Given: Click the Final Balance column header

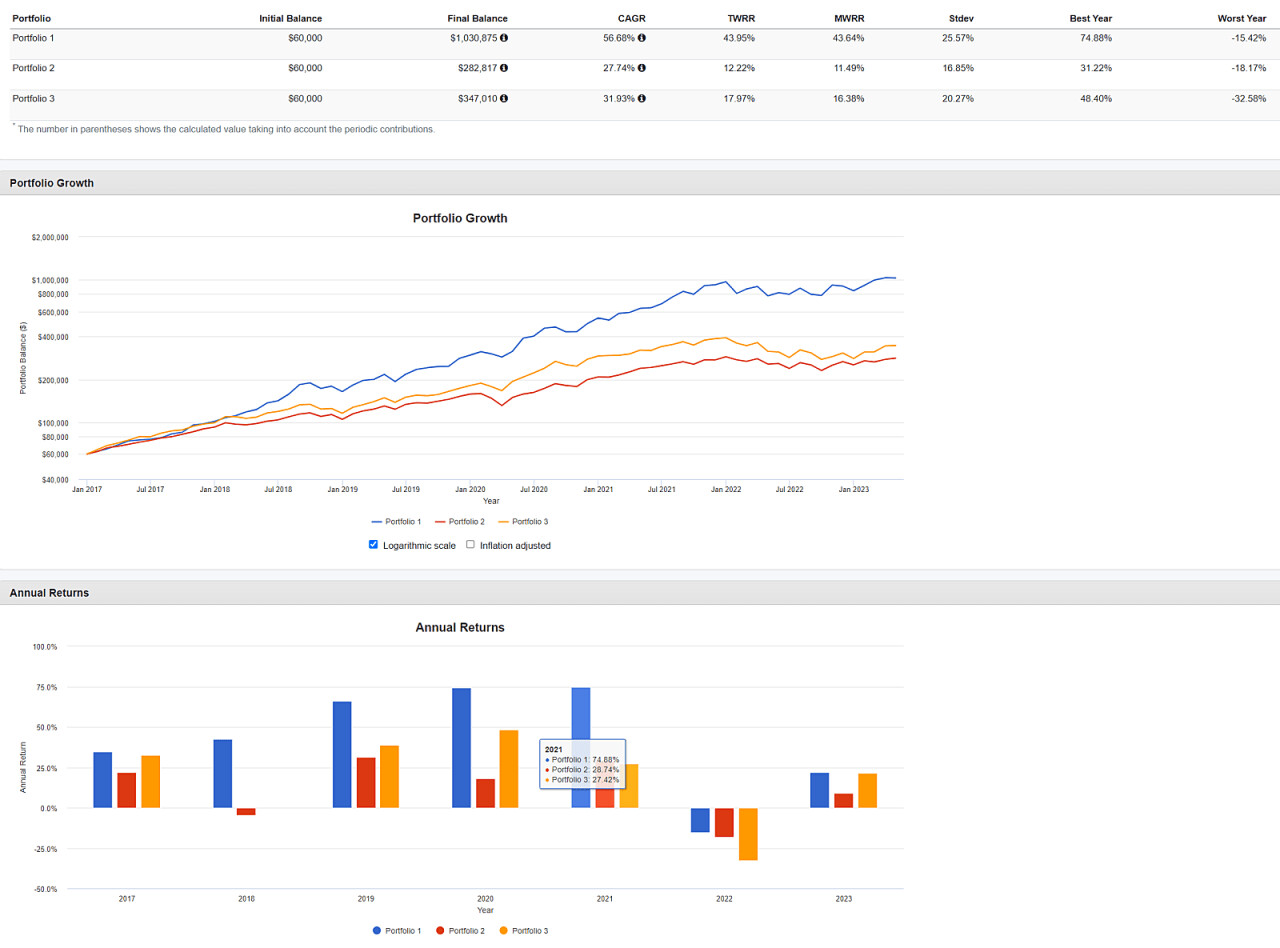Looking at the screenshot, I should point(478,18).
